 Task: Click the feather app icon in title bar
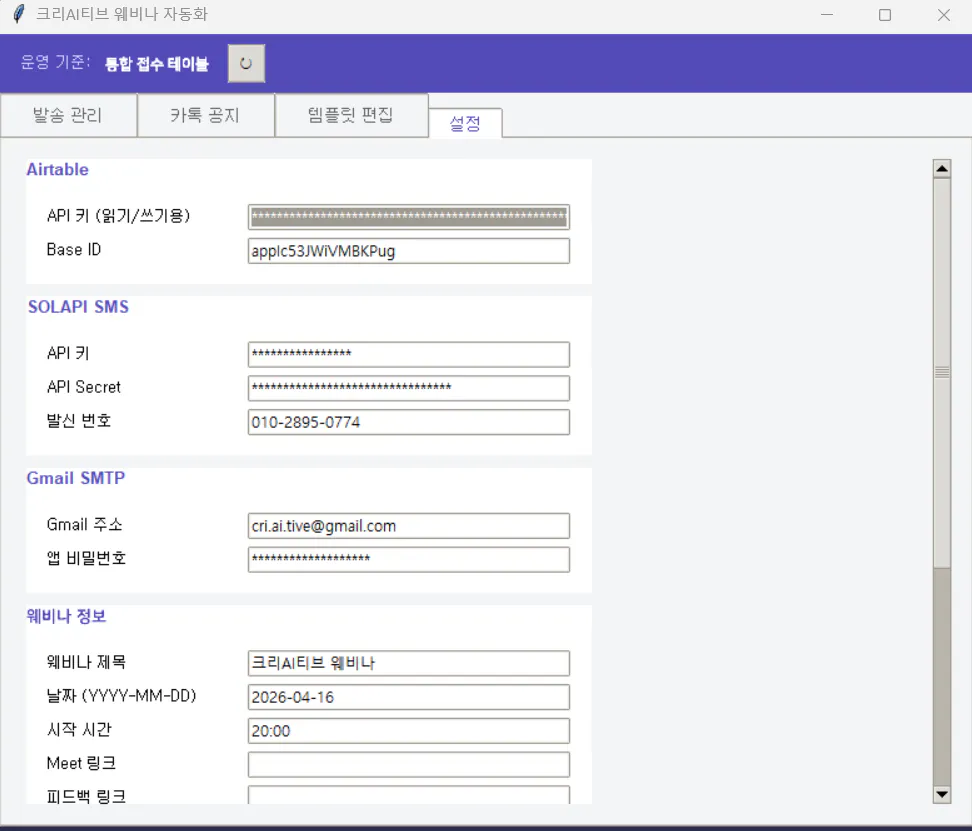tap(19, 14)
